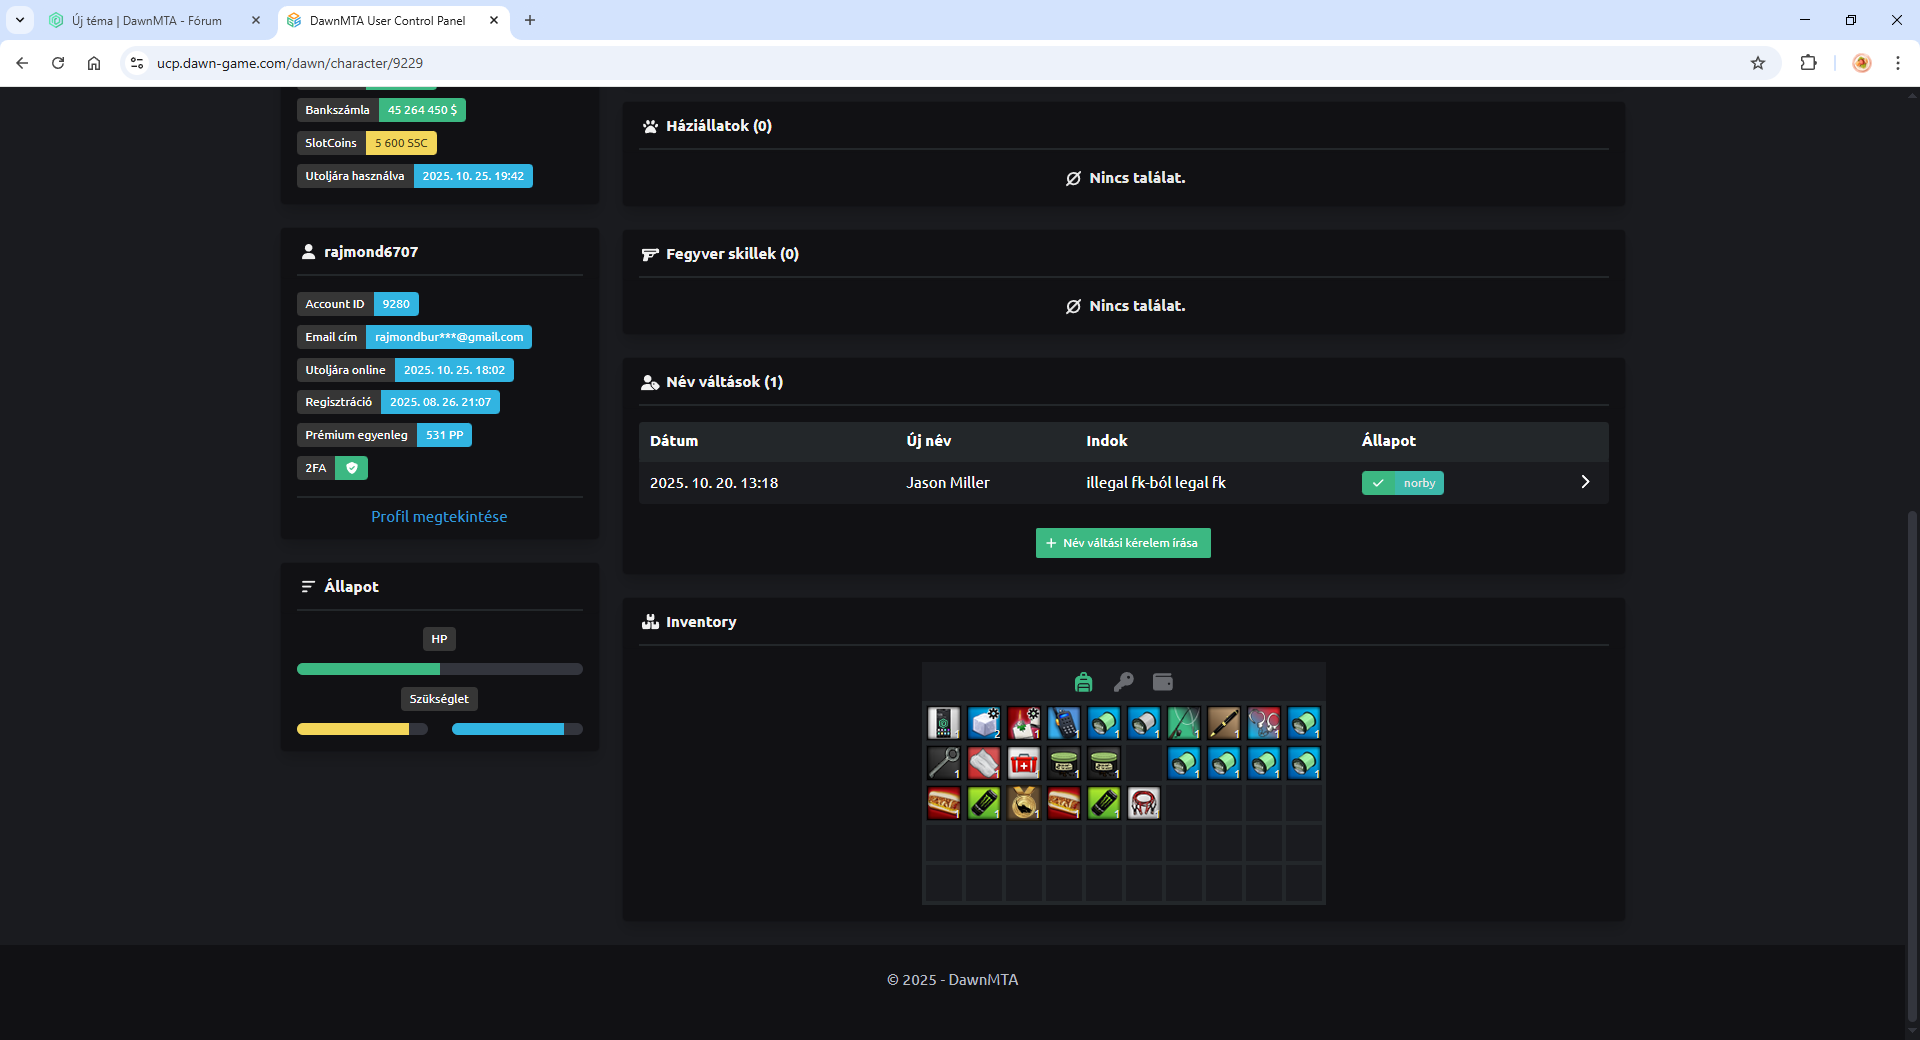Switch to the keys inventory tab
This screenshot has height=1040, width=1920.
1123,682
